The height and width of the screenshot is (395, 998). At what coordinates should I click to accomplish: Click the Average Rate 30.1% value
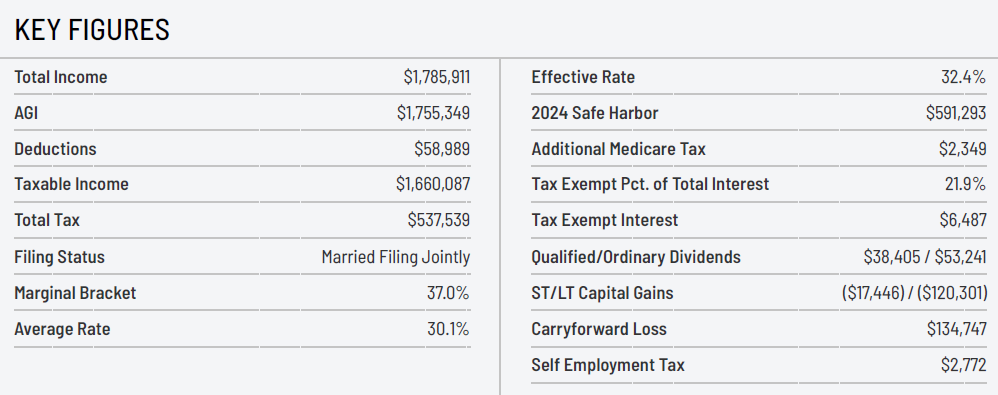[x=448, y=329]
